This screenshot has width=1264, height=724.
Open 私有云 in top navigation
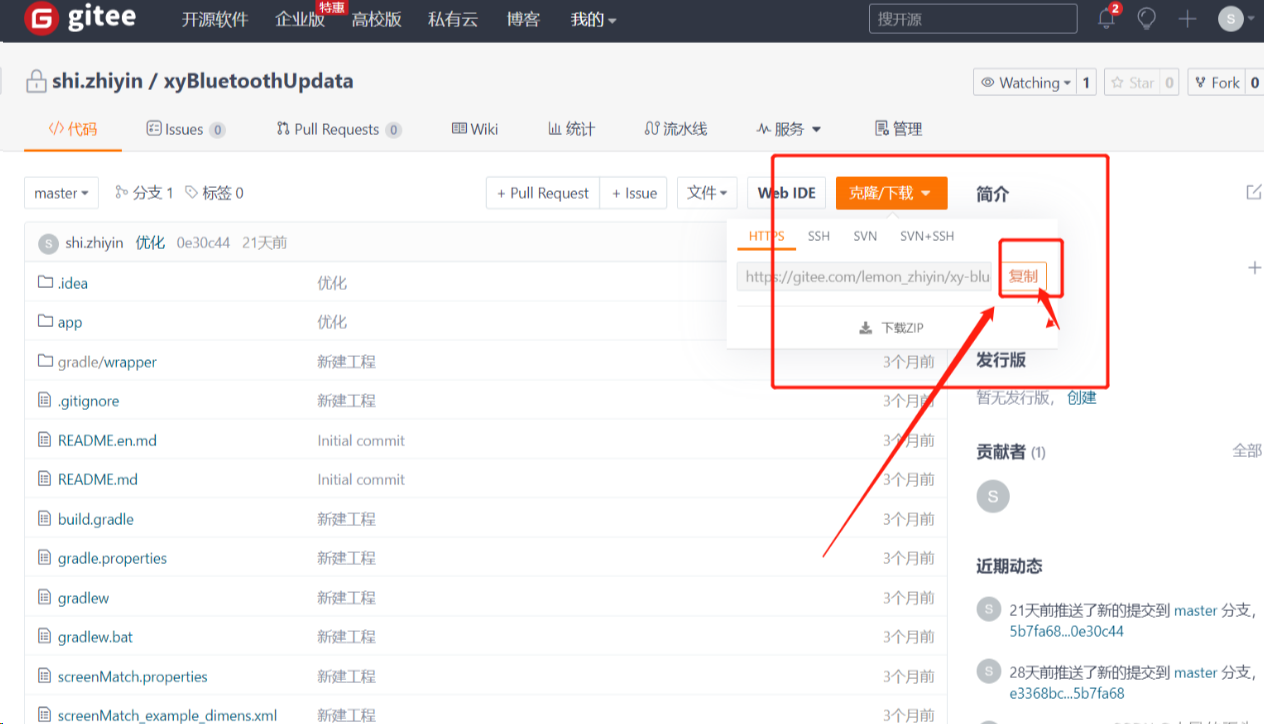[453, 19]
